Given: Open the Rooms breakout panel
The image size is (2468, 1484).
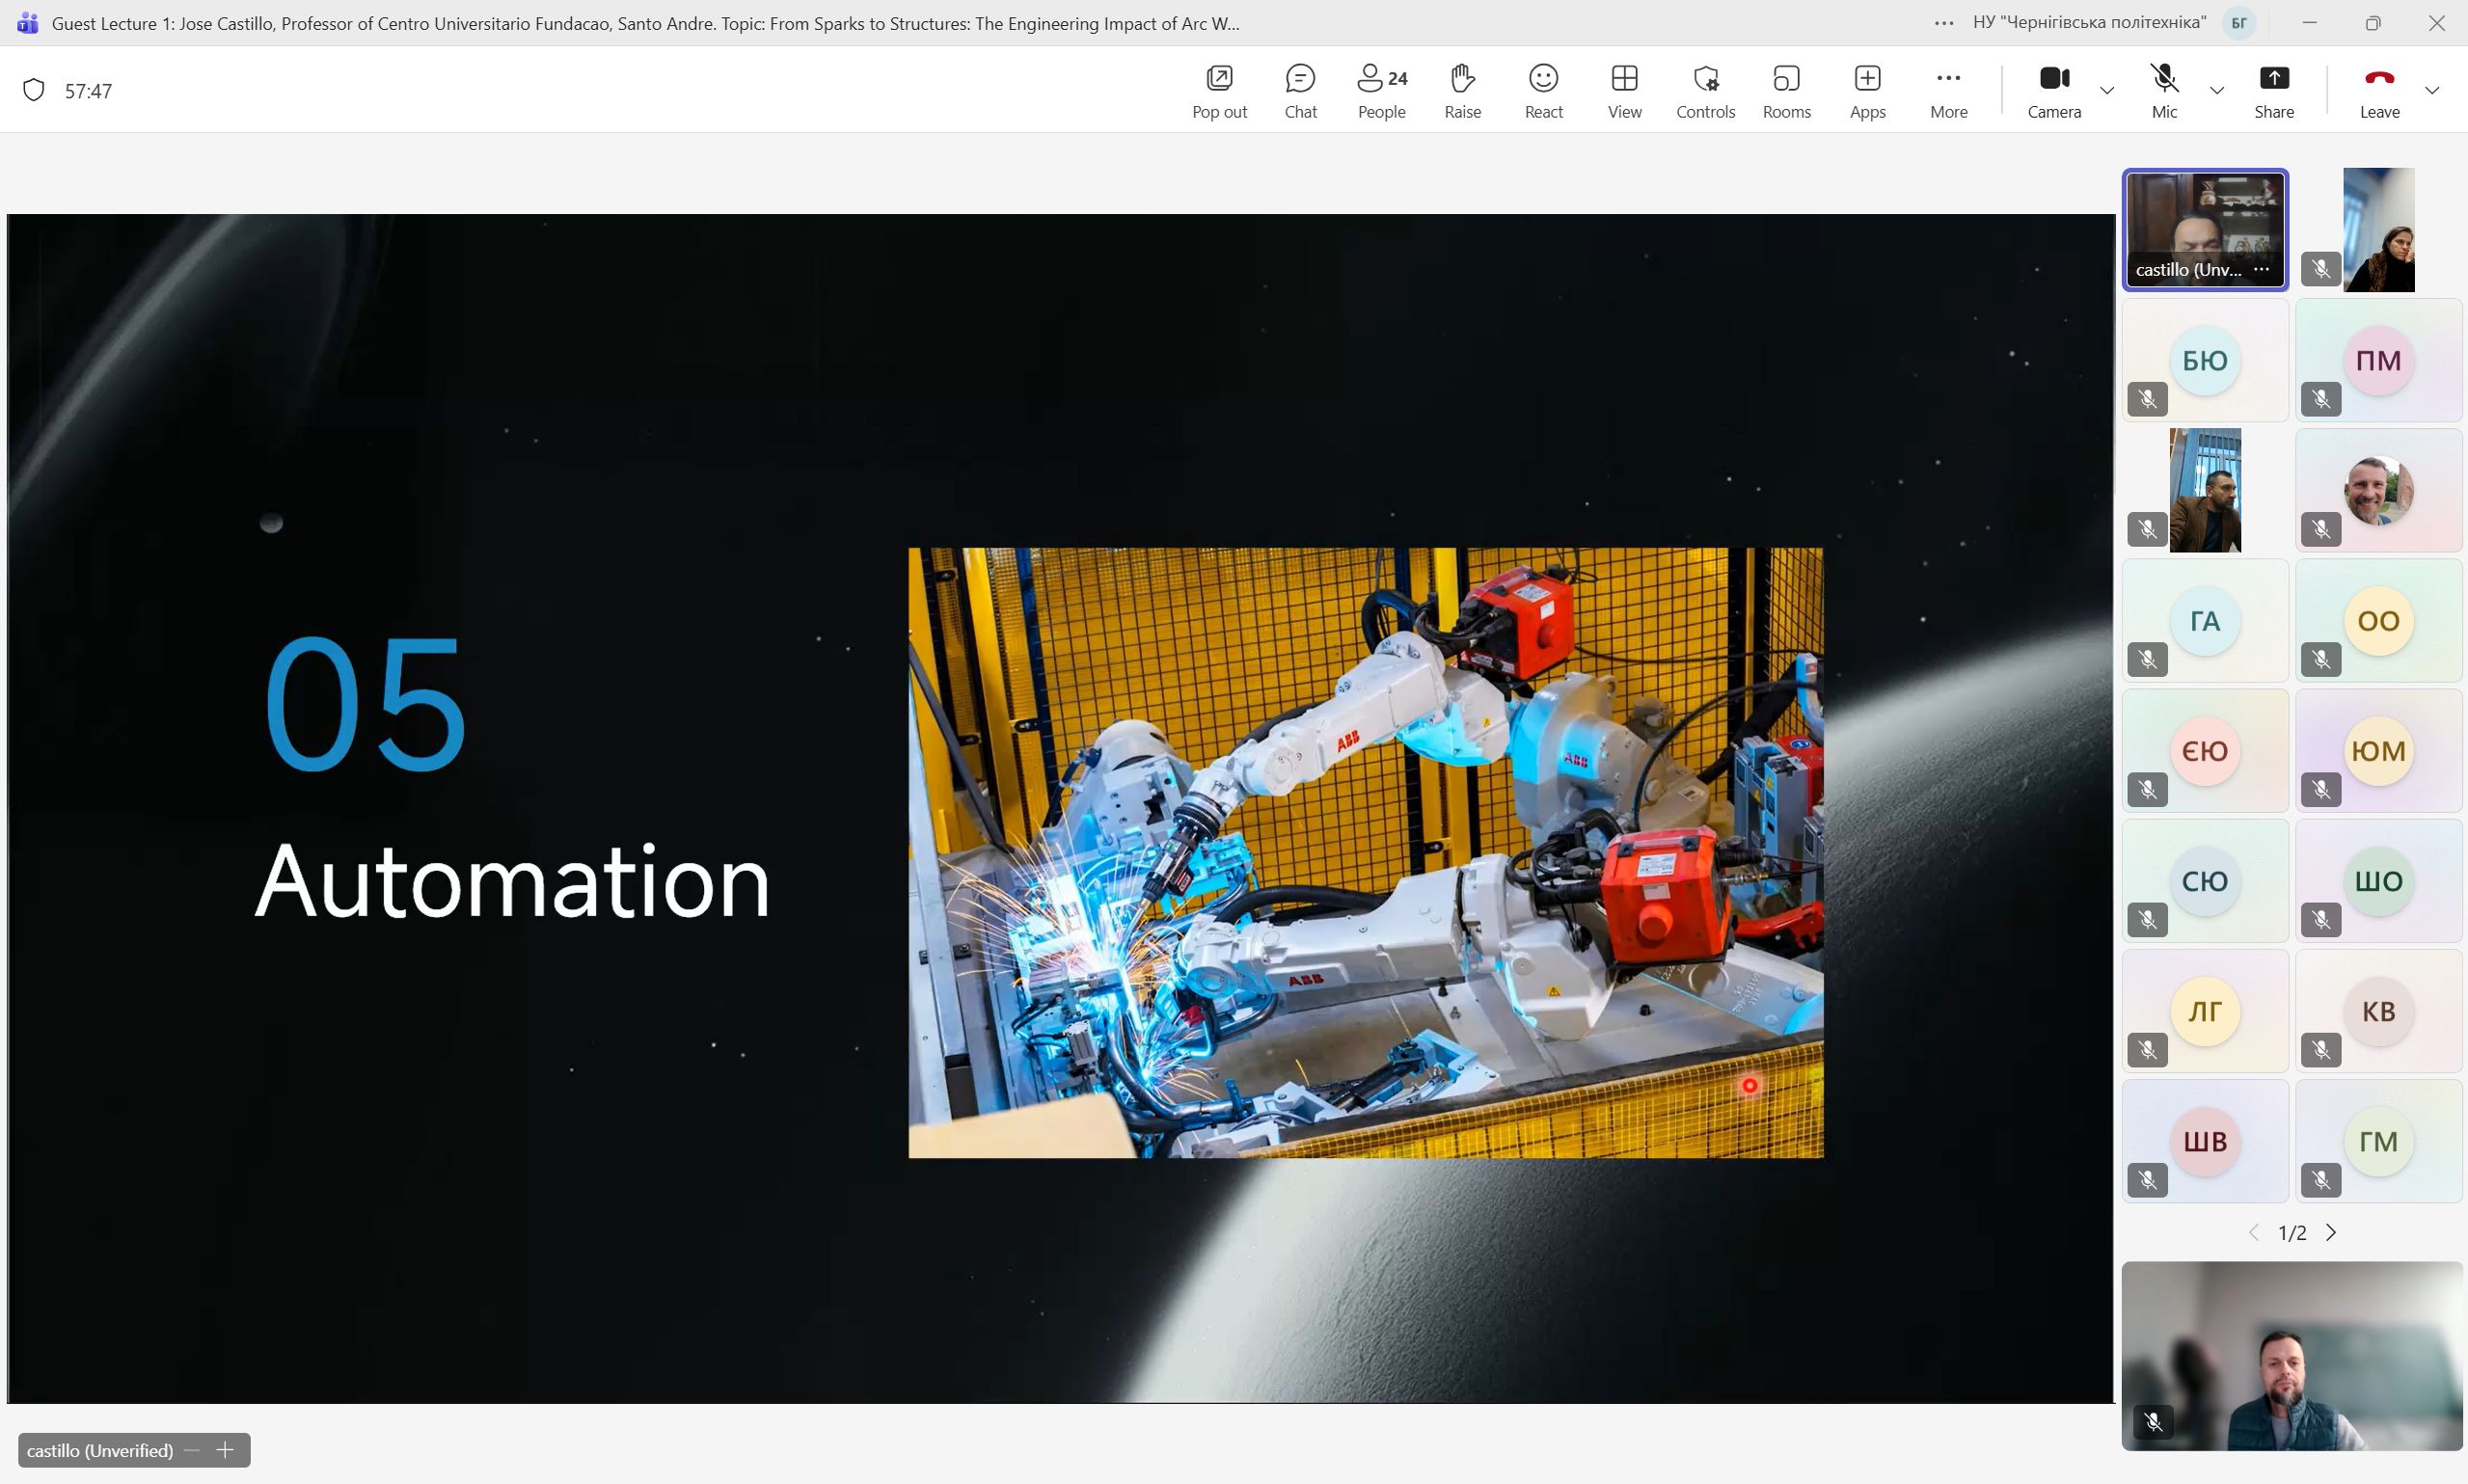Looking at the screenshot, I should pyautogui.click(x=1786, y=90).
